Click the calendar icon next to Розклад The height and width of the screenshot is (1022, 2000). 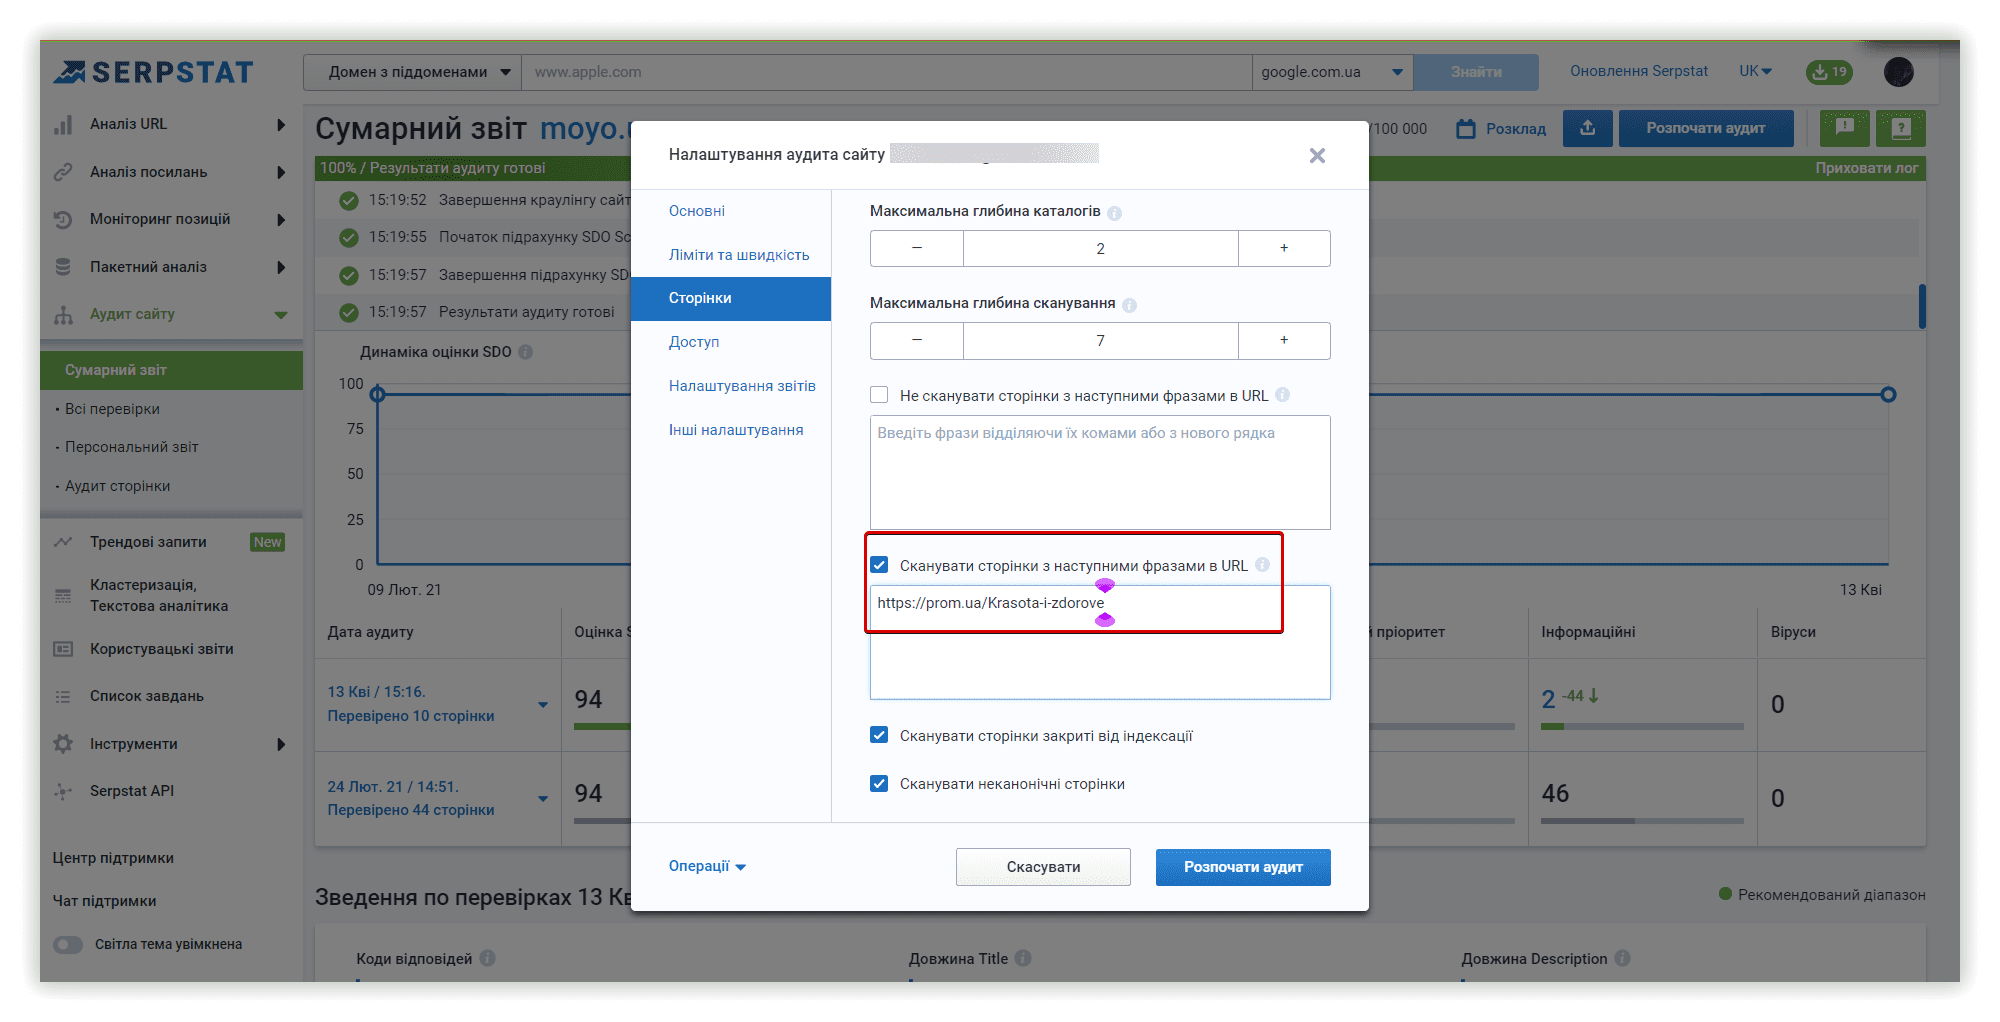[x=1466, y=129]
